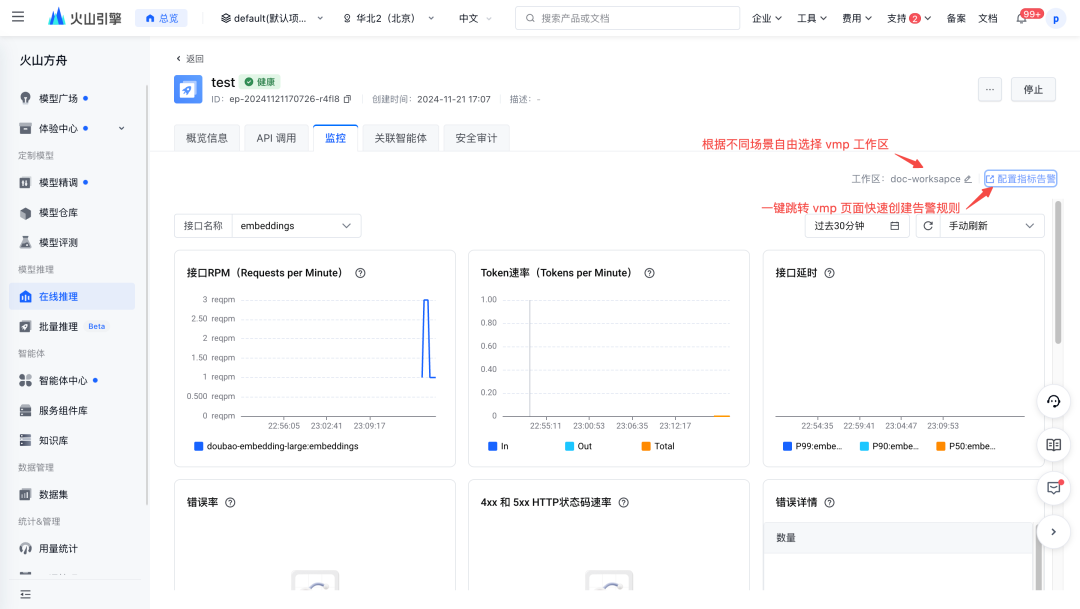Click the help icon next to 接口RPM
The width and height of the screenshot is (1080, 609).
pos(360,273)
